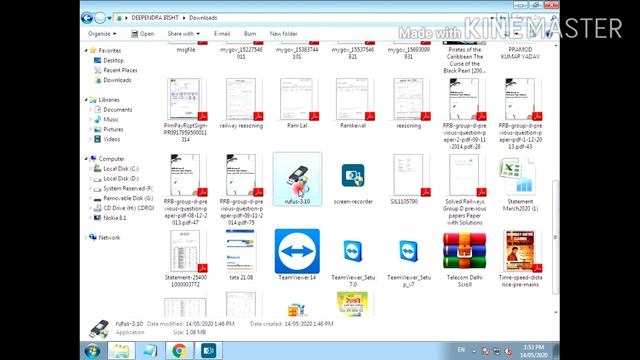The height and width of the screenshot is (360, 640).
Task: Open the Organize menu
Action: (x=102, y=34)
